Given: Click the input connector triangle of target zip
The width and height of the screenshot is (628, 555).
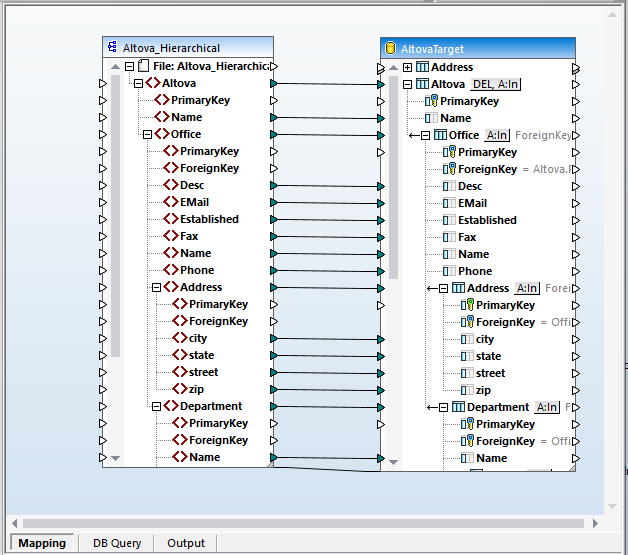Looking at the screenshot, I should [x=380, y=390].
